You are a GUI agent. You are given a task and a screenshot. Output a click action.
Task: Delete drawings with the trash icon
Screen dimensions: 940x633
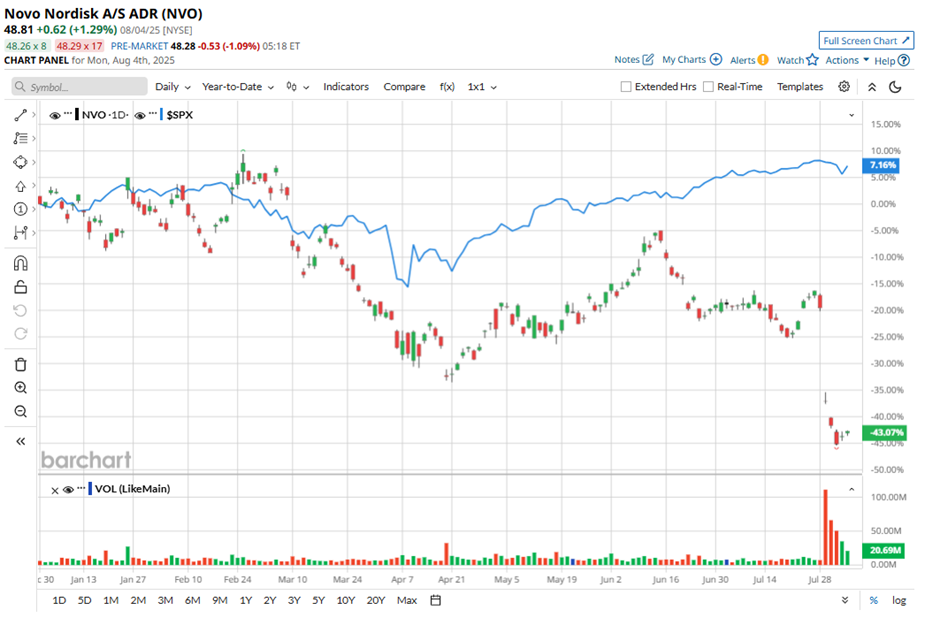(x=20, y=364)
